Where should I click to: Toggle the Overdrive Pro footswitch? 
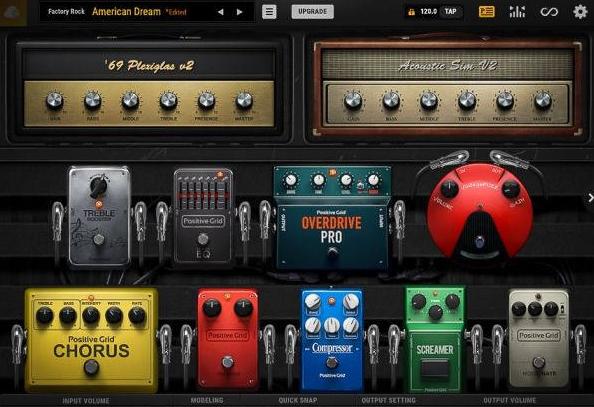click(333, 252)
